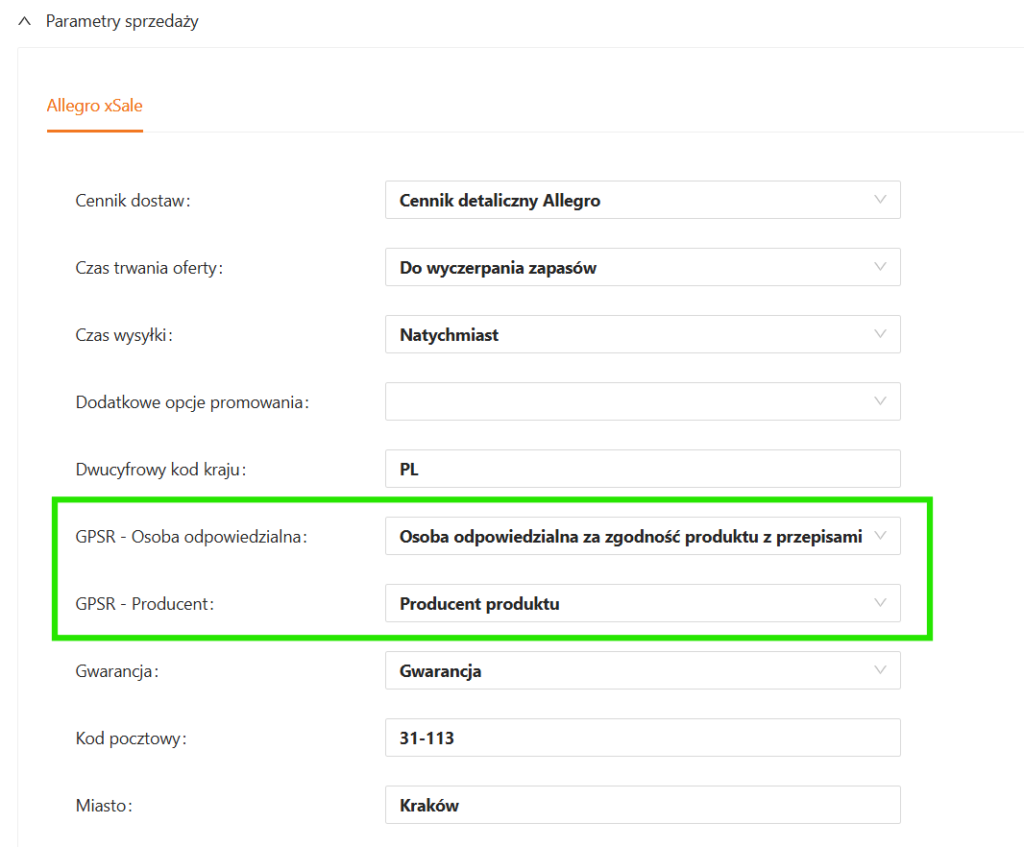Click the arrow icon of Dodatkowe opcje promowania

click(880, 401)
